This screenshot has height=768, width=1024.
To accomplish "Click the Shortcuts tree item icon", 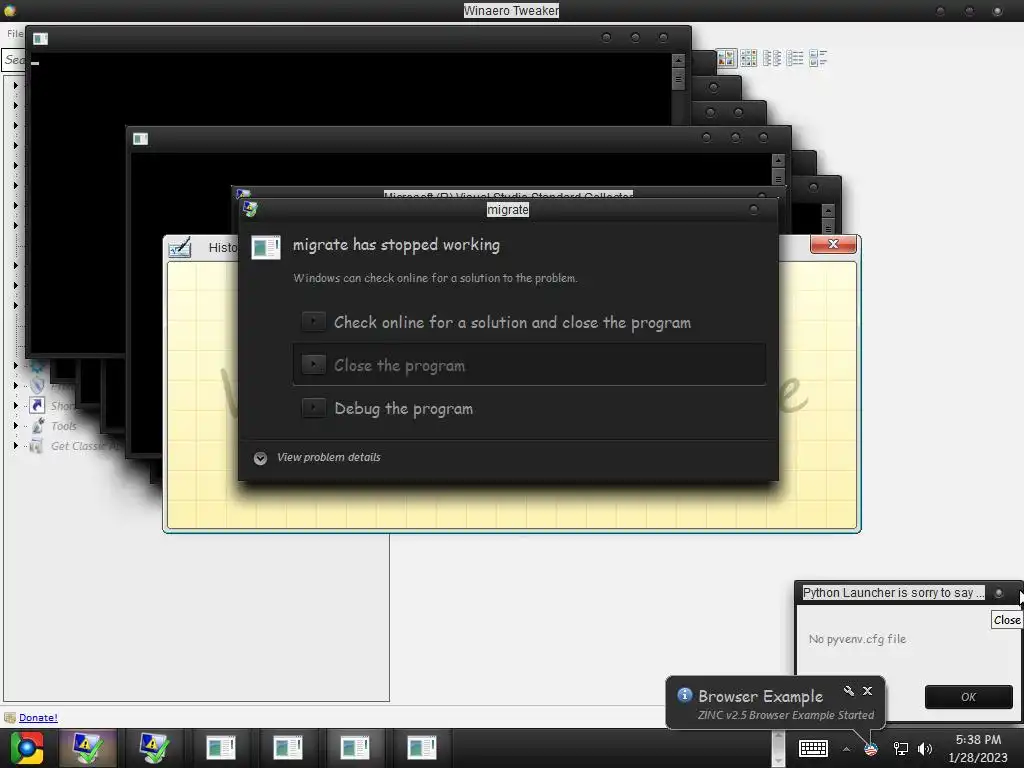I will click(38, 406).
